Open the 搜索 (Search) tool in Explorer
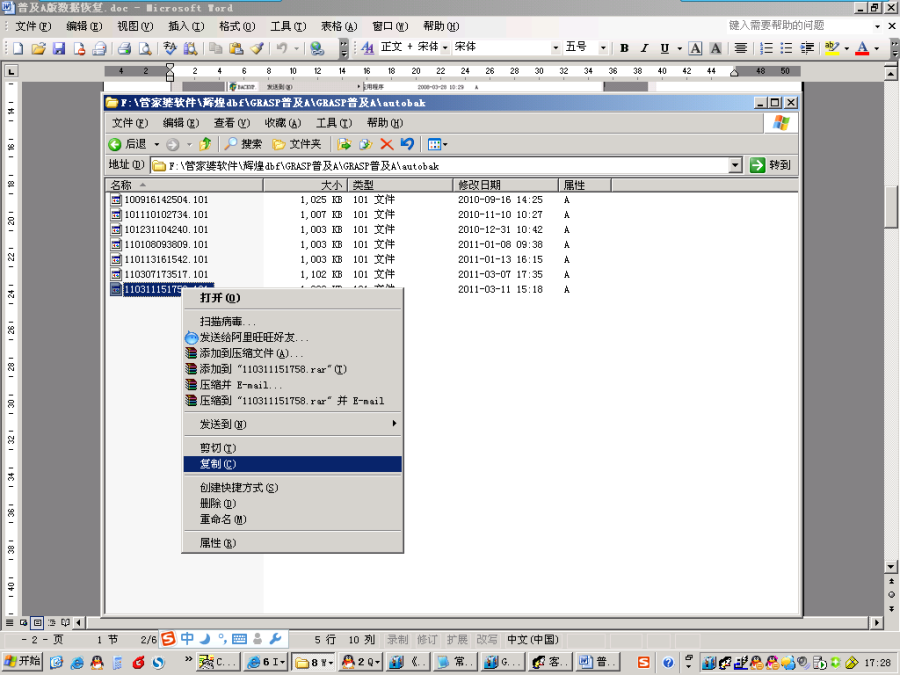This screenshot has height=675, width=900. click(243, 144)
